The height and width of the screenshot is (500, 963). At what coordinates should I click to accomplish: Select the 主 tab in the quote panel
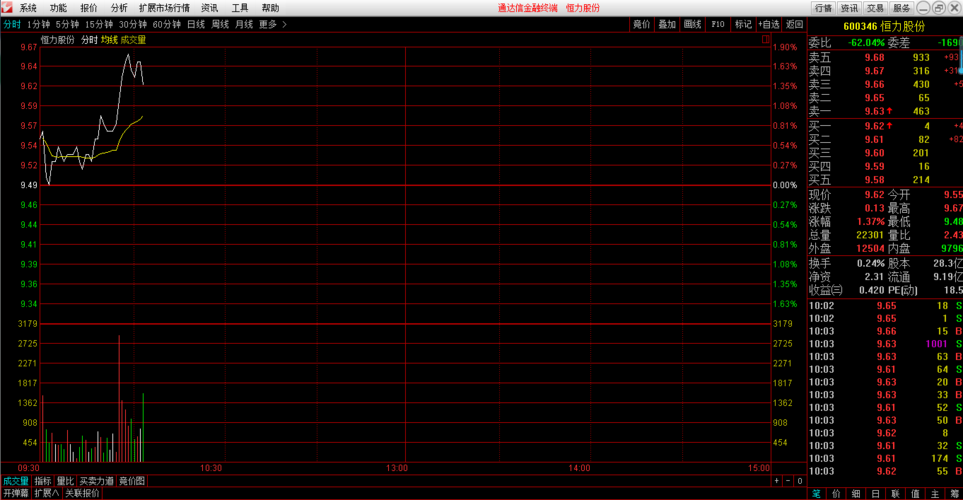(935, 494)
